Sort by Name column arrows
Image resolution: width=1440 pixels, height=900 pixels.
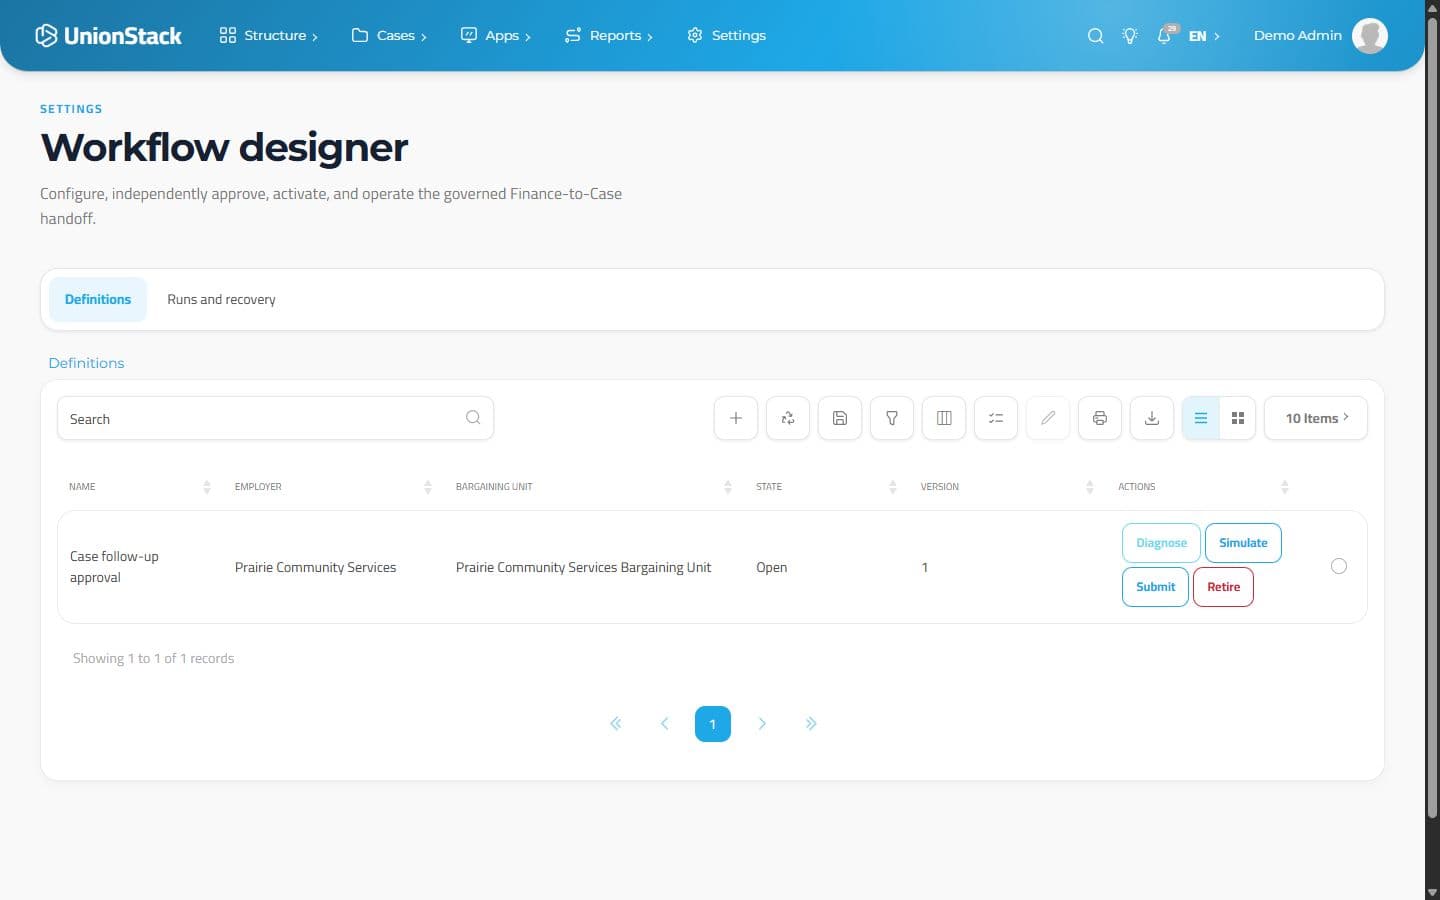click(207, 487)
